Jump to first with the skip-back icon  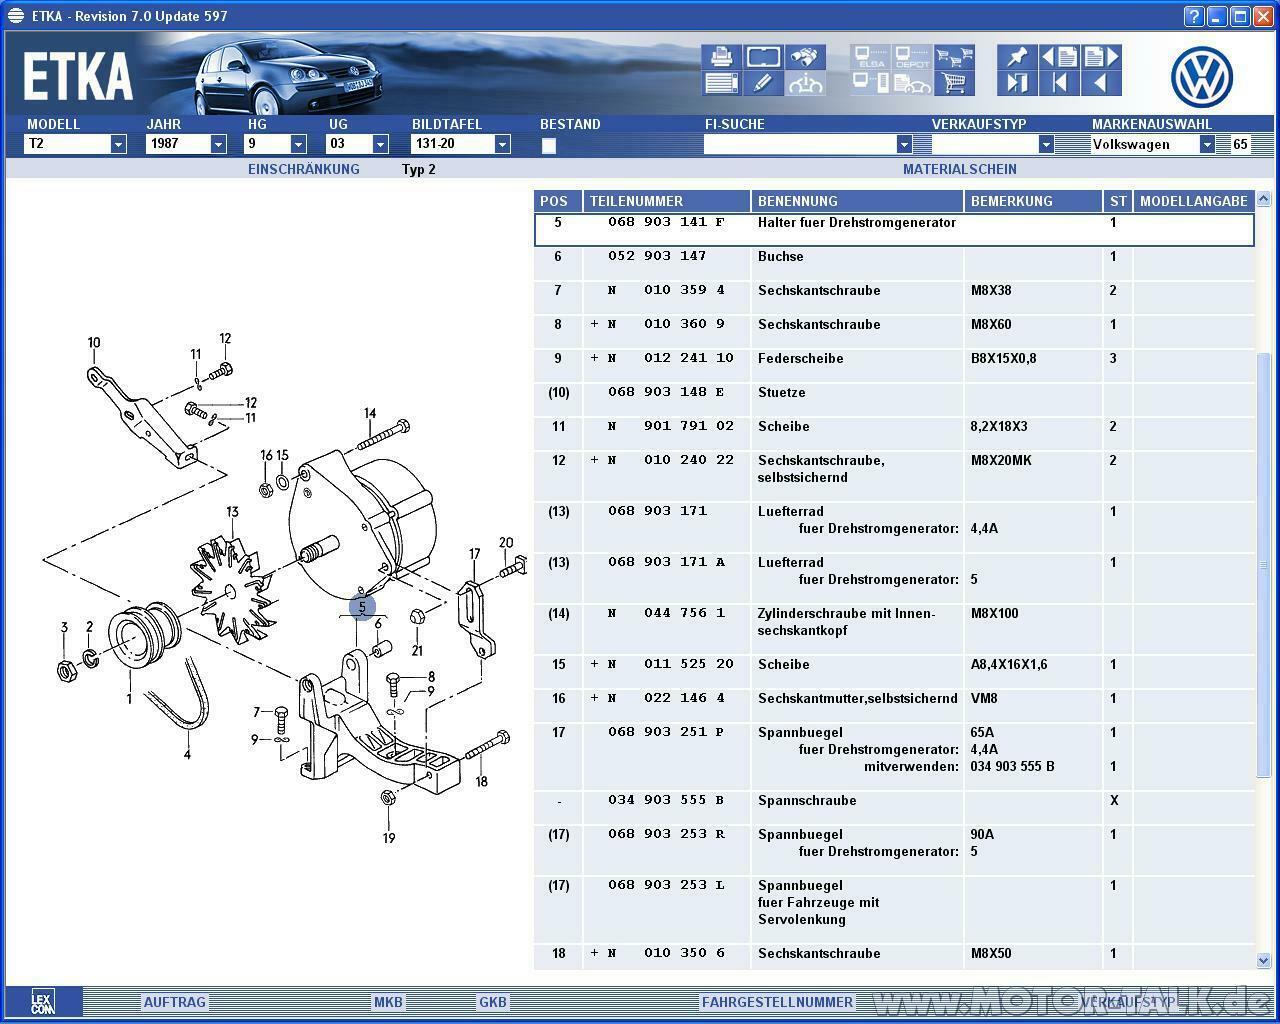pos(1059,83)
